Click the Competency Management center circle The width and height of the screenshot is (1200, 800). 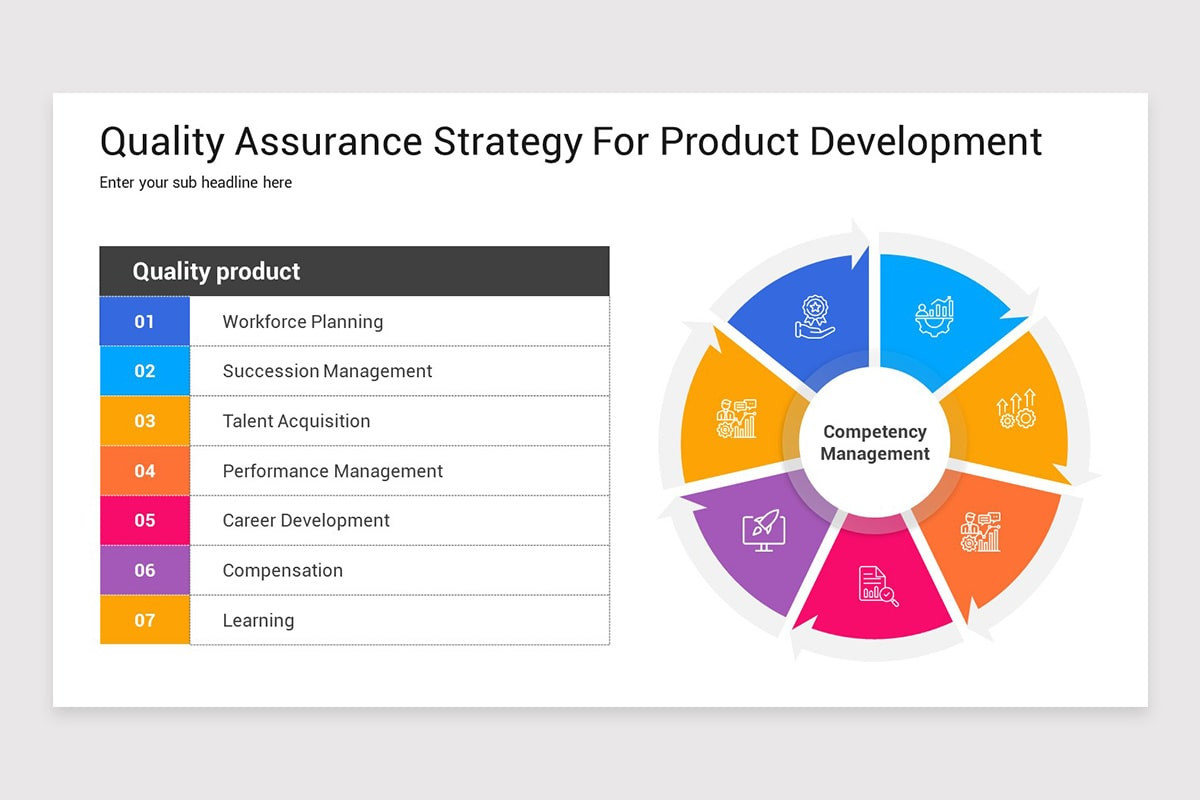click(874, 443)
